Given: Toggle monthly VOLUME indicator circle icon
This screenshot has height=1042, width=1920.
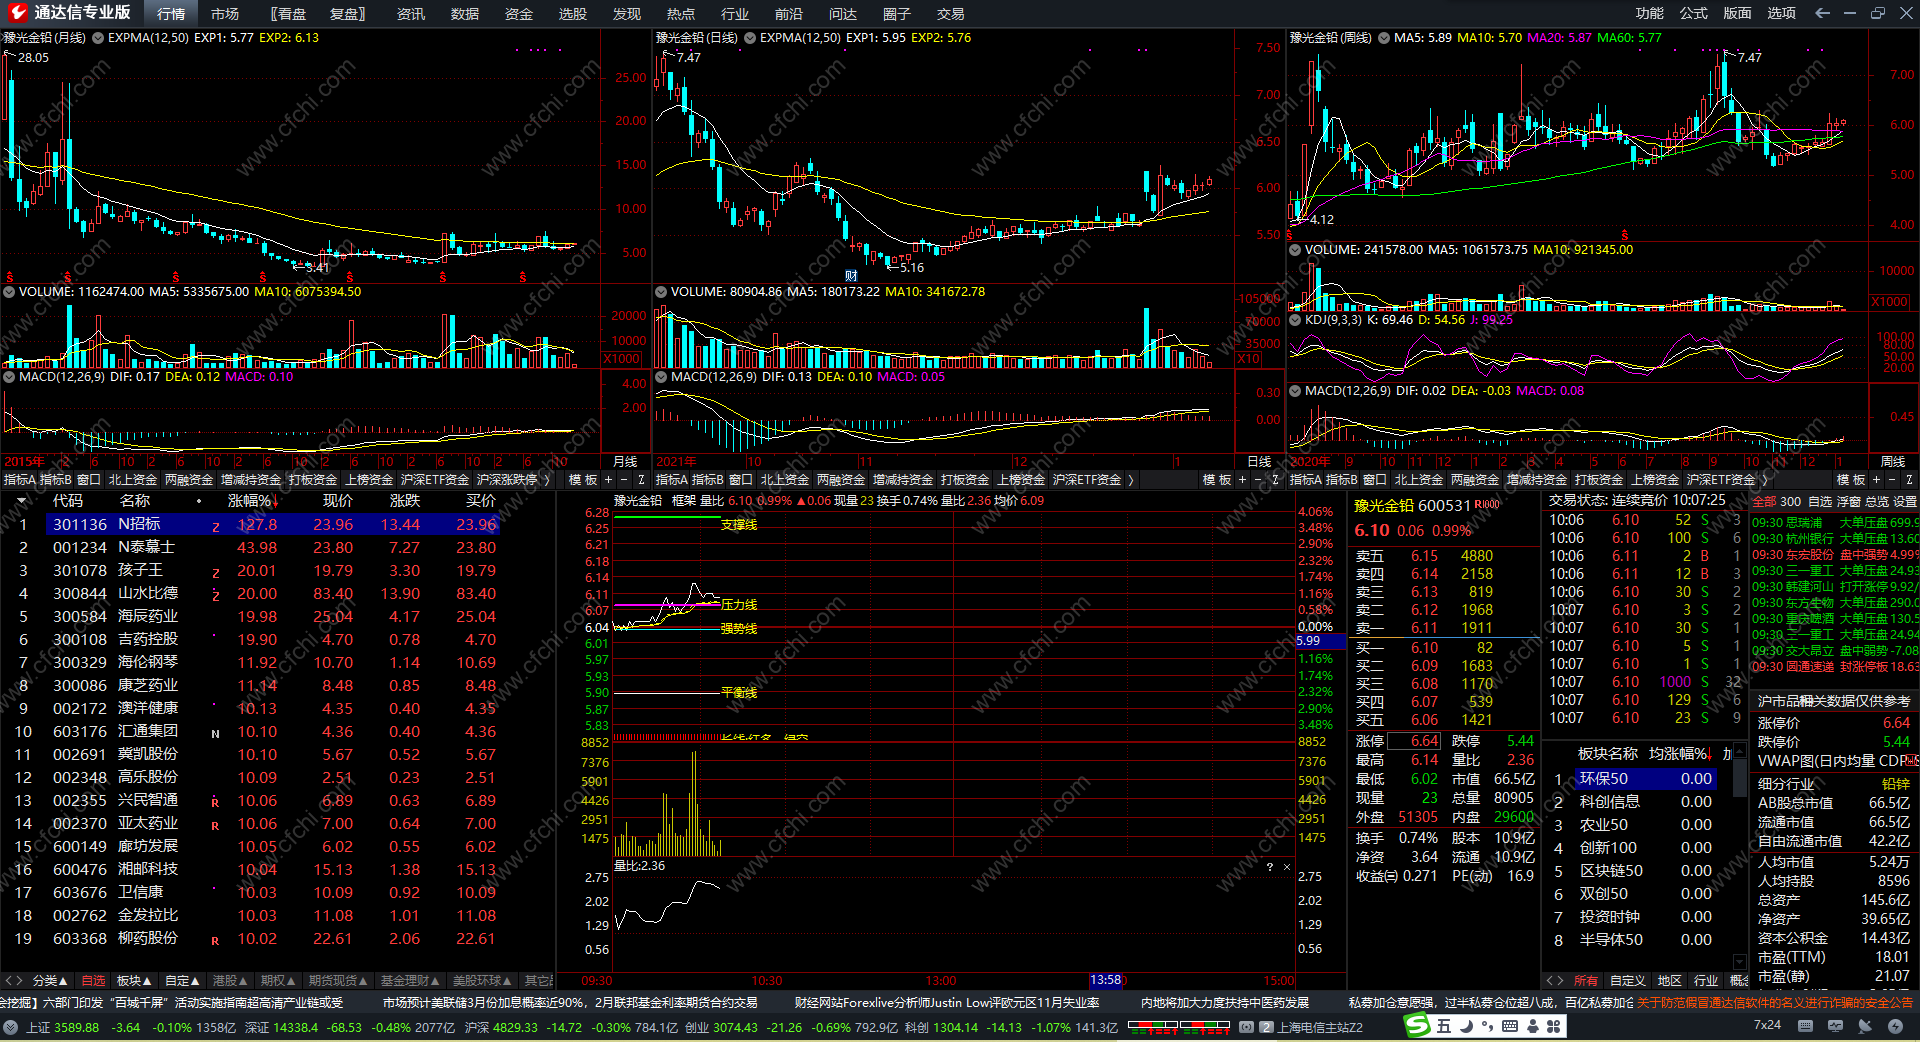Looking at the screenshot, I should (x=9, y=292).
